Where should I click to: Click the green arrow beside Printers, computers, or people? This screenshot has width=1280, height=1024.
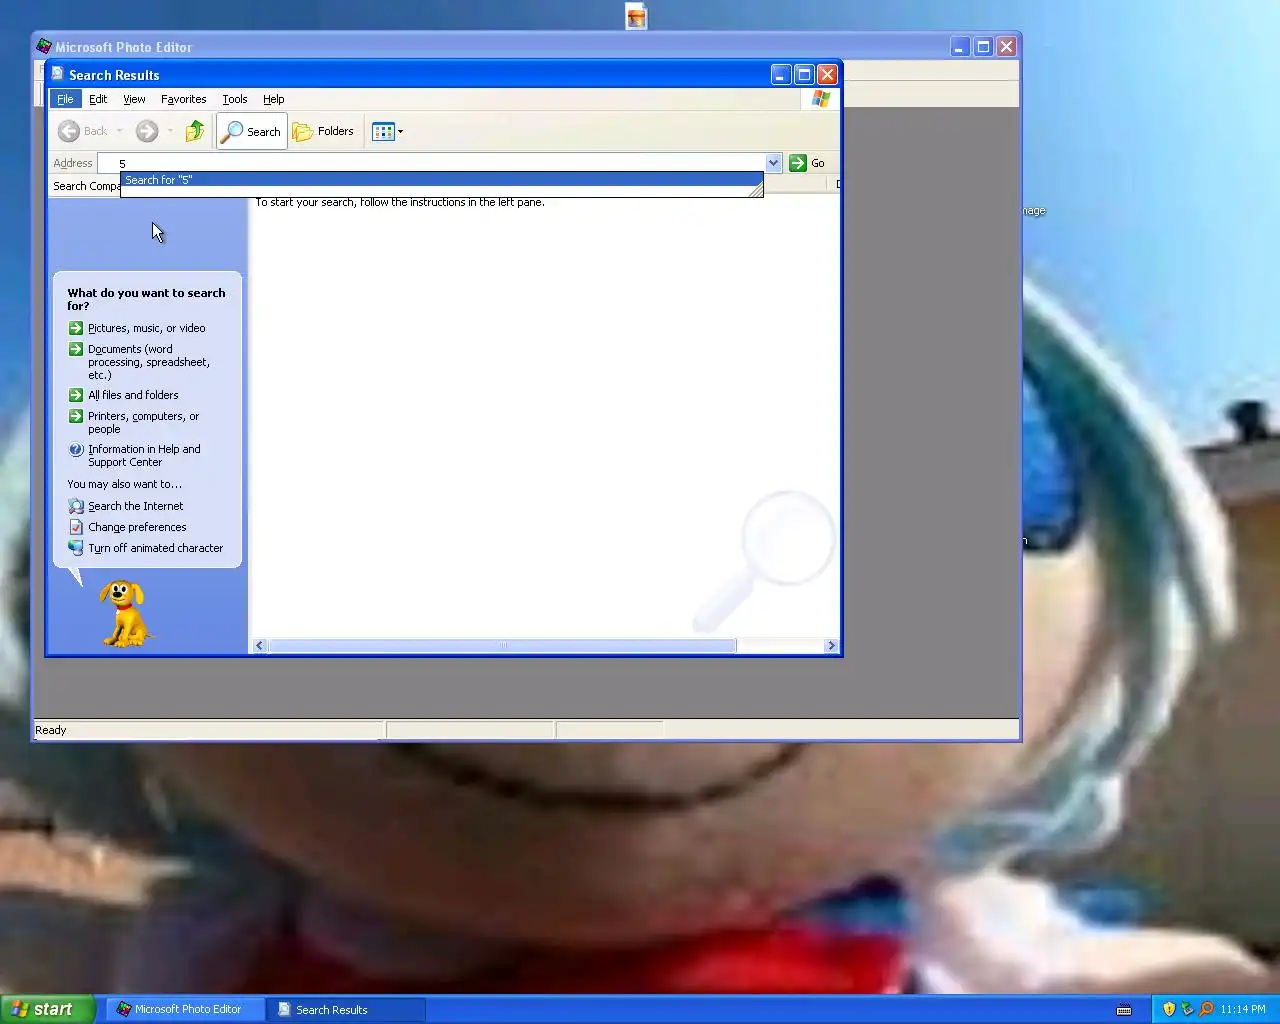point(76,416)
